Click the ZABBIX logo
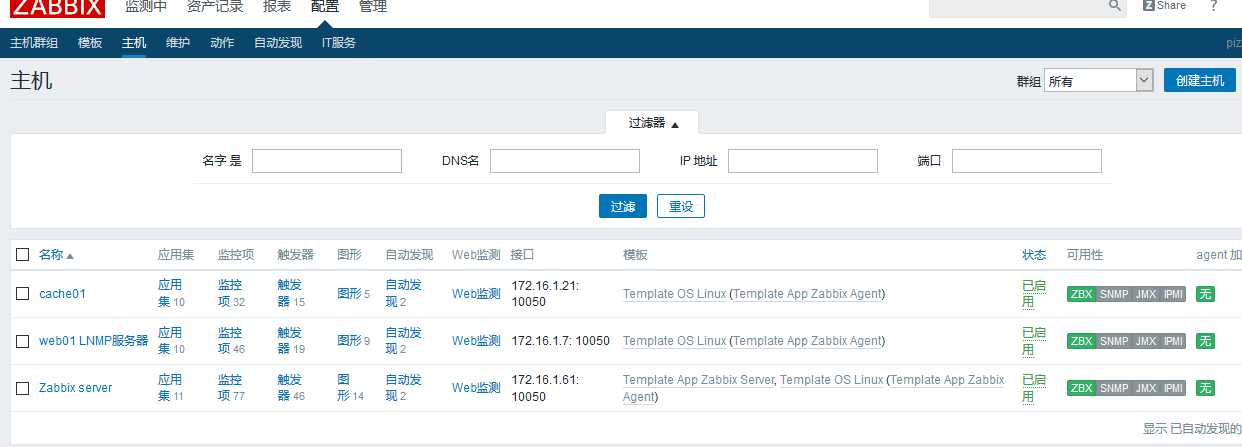Screen dimensions: 1242x447 57,7
